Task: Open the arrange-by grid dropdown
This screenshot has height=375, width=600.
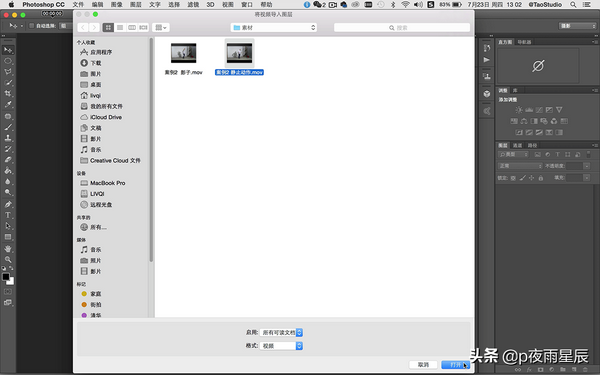Action: tap(161, 28)
